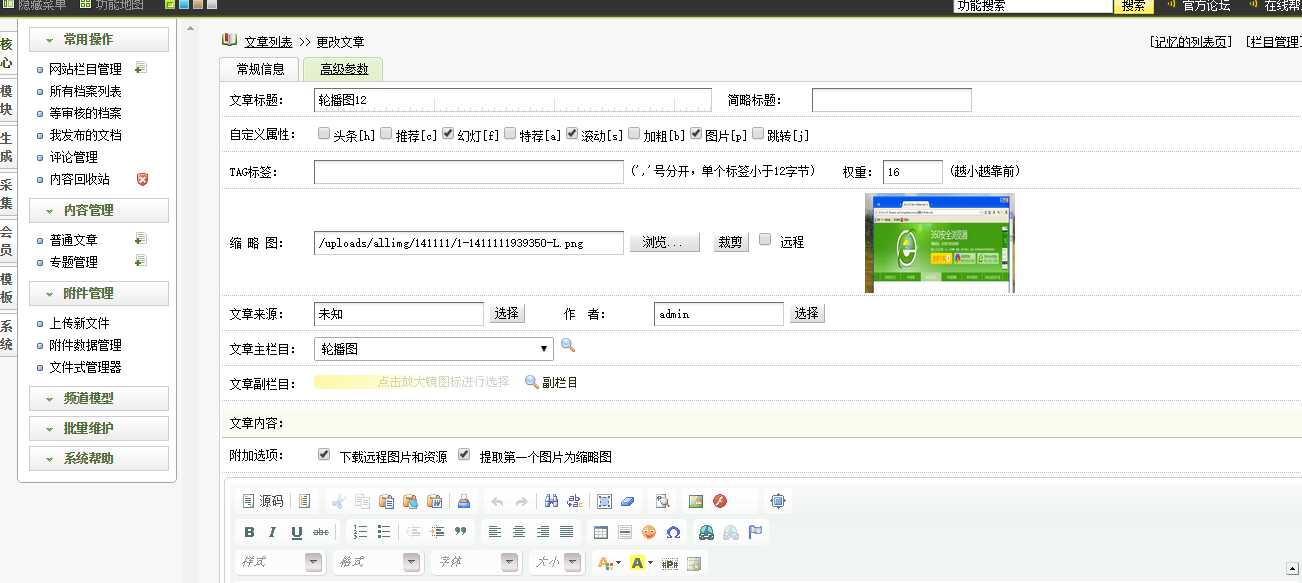Open the 轮播图 main column dropdown
The width and height of the screenshot is (1302, 583).
pos(434,349)
